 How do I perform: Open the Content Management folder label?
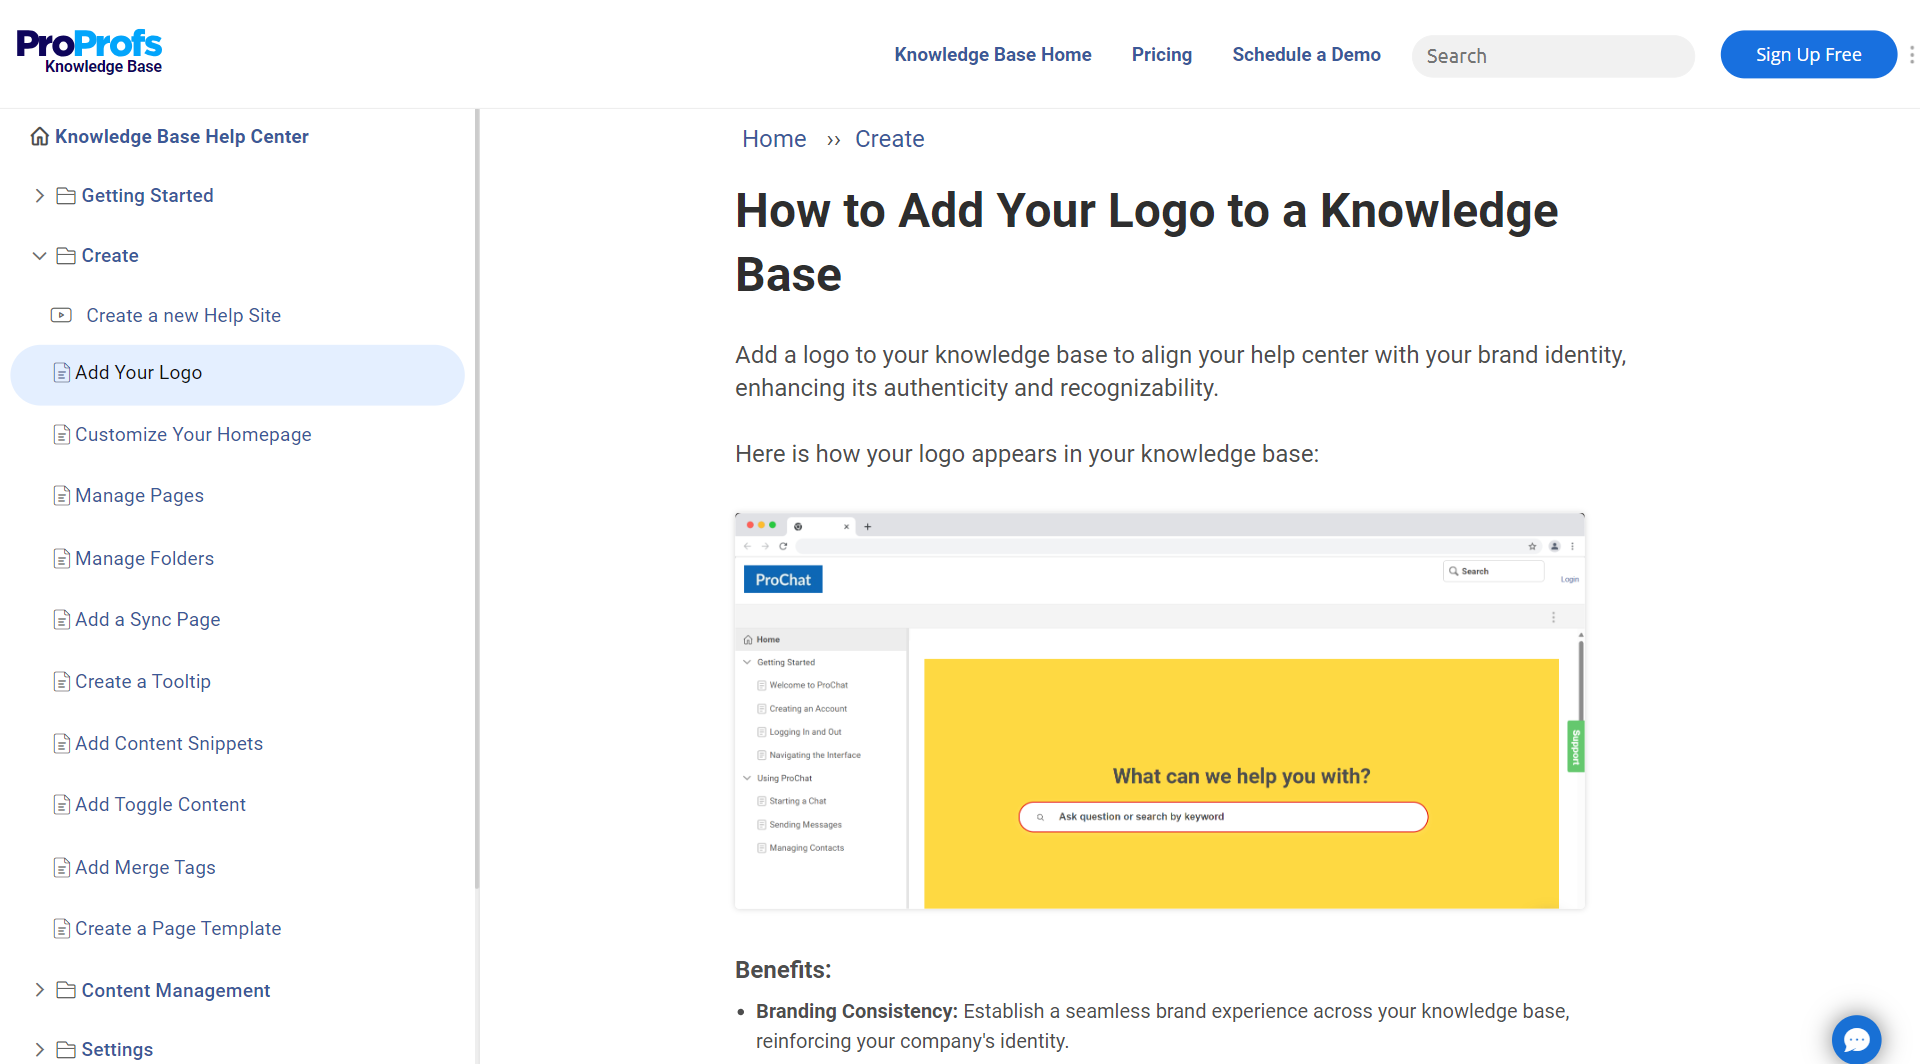coord(176,990)
